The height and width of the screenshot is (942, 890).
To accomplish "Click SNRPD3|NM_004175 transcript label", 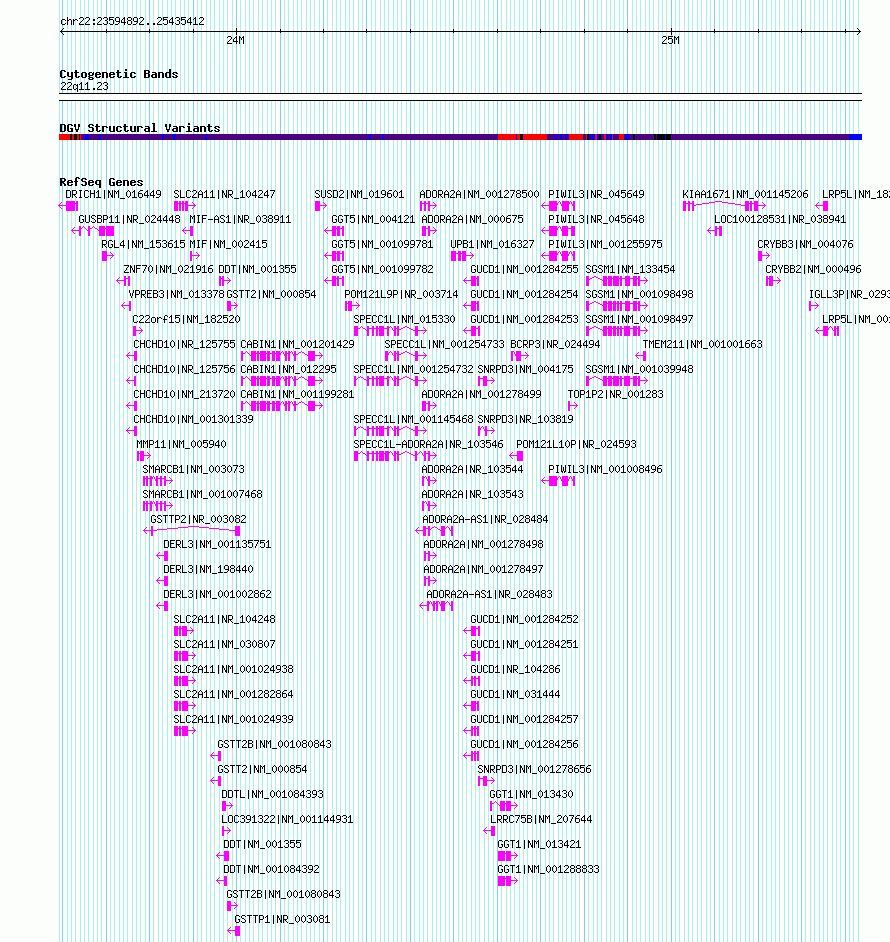I will (525, 369).
